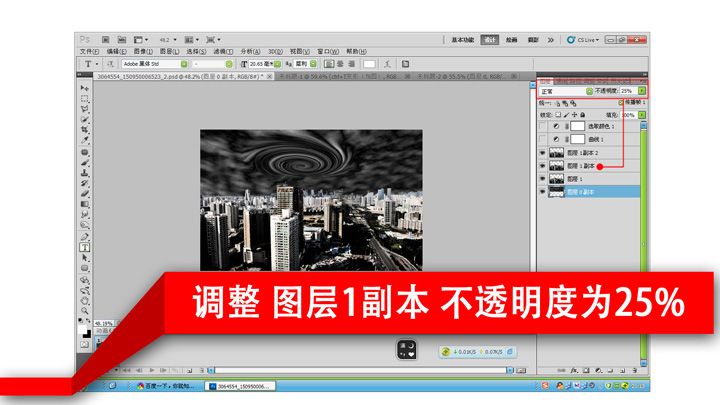This screenshot has height=405, width=720.
Task: Open the font size dropdown
Action: tap(278, 64)
